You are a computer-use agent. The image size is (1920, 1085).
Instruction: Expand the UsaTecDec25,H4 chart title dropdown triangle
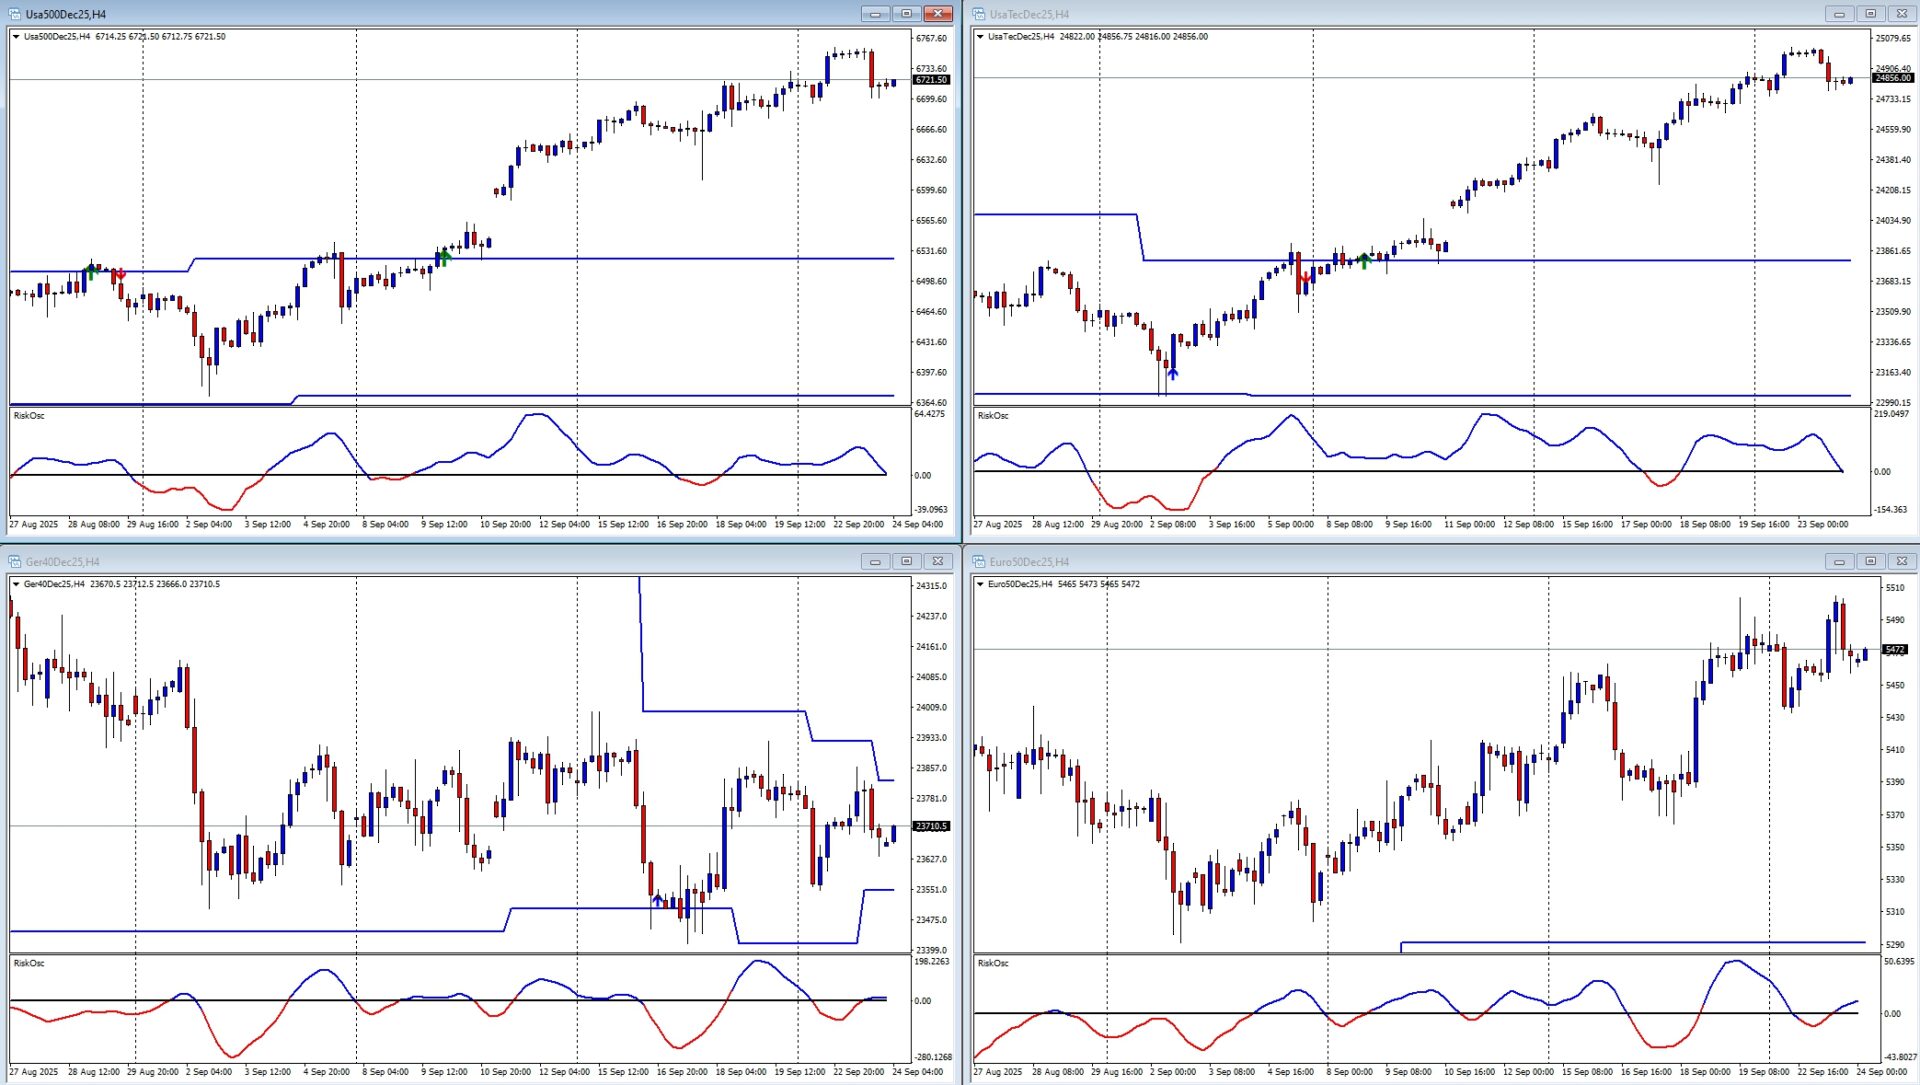coord(980,37)
